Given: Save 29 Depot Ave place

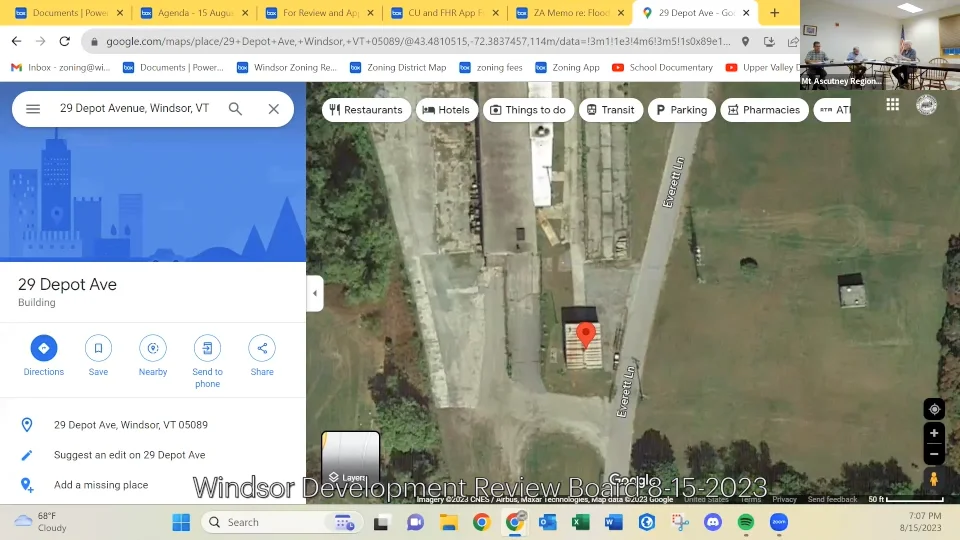Looking at the screenshot, I should 98,356.
